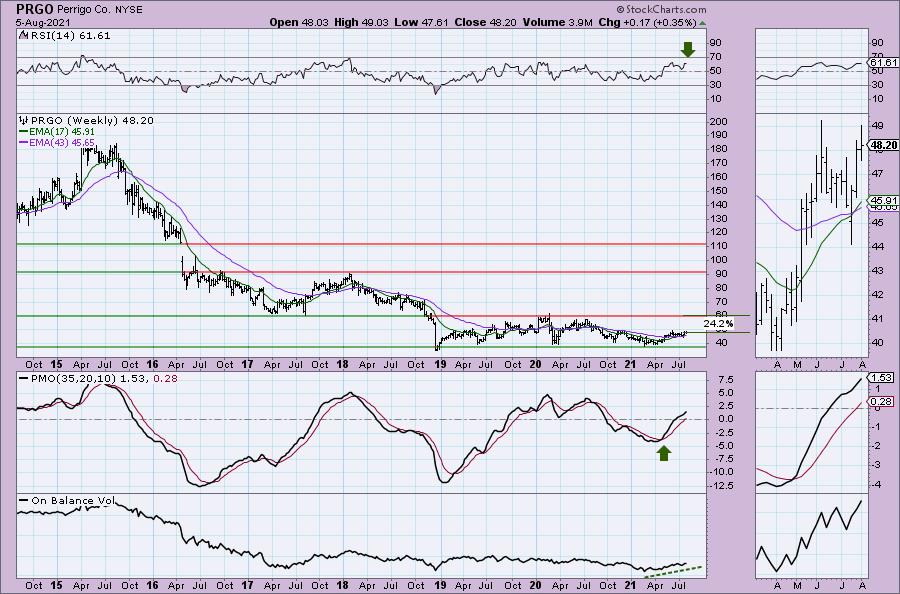Click the PRGO (Weekly) 48.20 legend label

92,121
